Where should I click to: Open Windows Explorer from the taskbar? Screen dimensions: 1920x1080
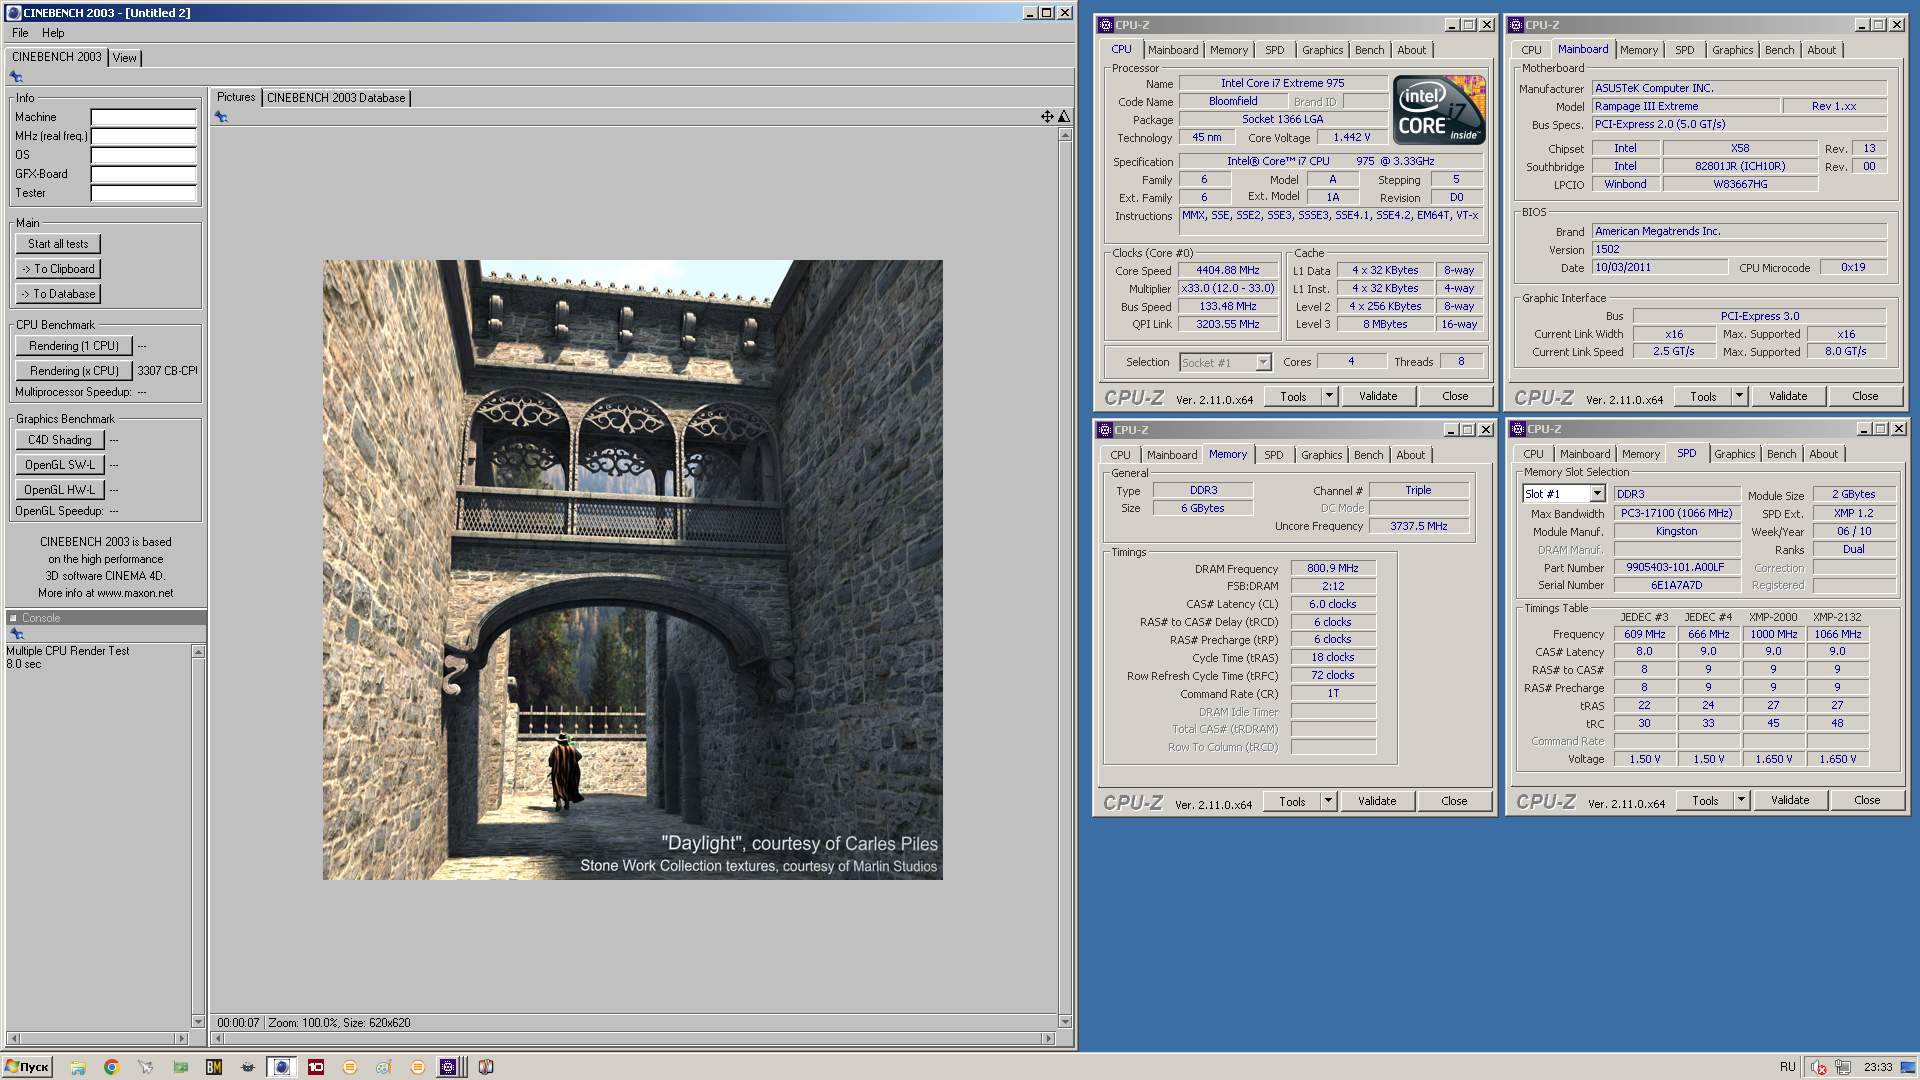[x=78, y=1067]
